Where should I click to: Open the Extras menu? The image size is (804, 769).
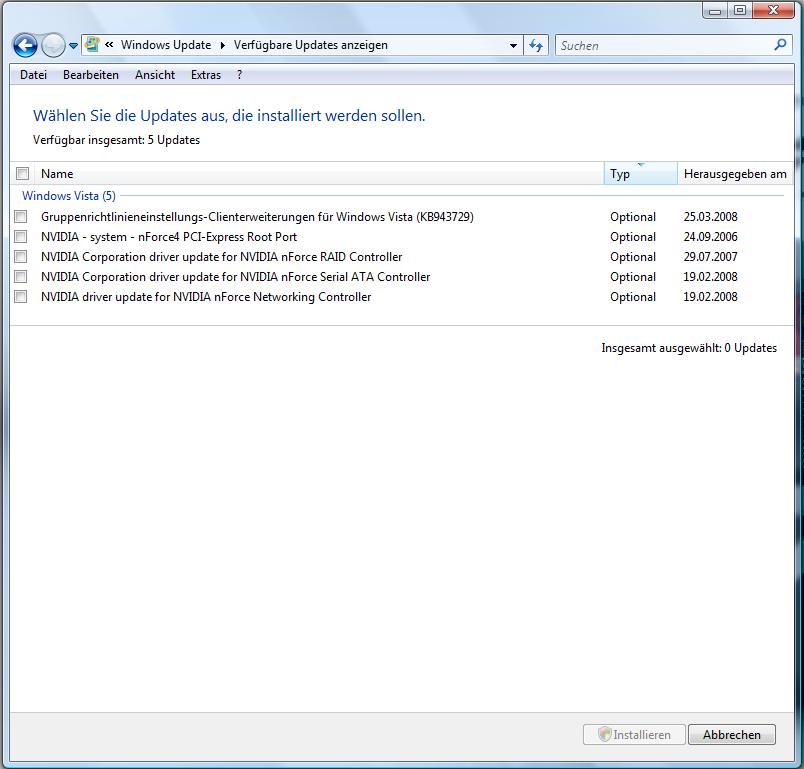coord(206,75)
